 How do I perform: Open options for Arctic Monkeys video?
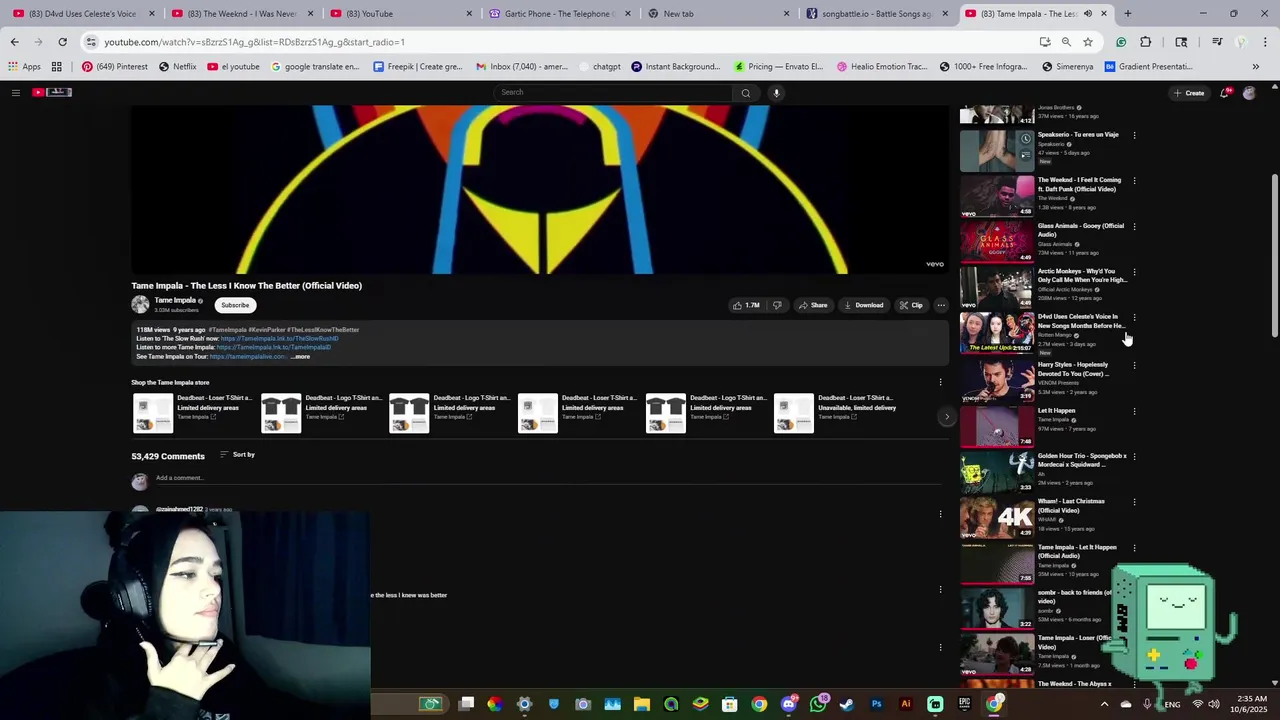coord(1134,272)
